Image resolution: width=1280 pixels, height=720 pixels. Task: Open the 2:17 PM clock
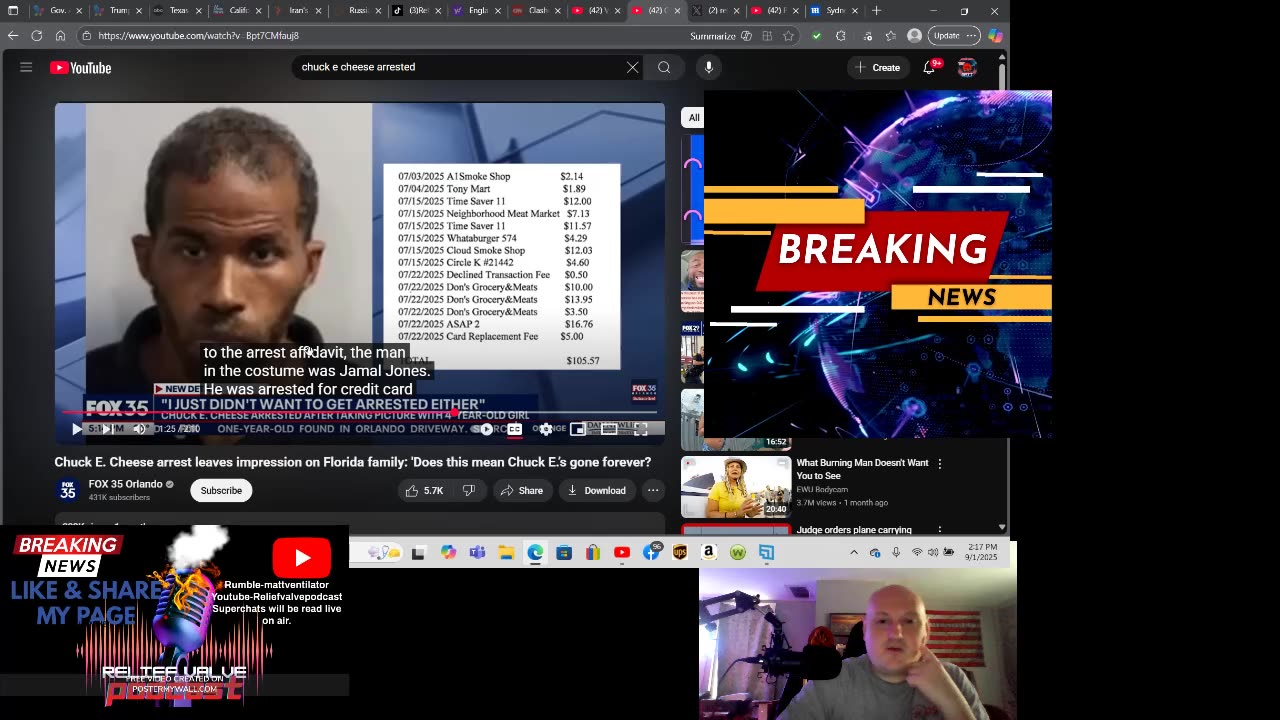tap(982, 552)
